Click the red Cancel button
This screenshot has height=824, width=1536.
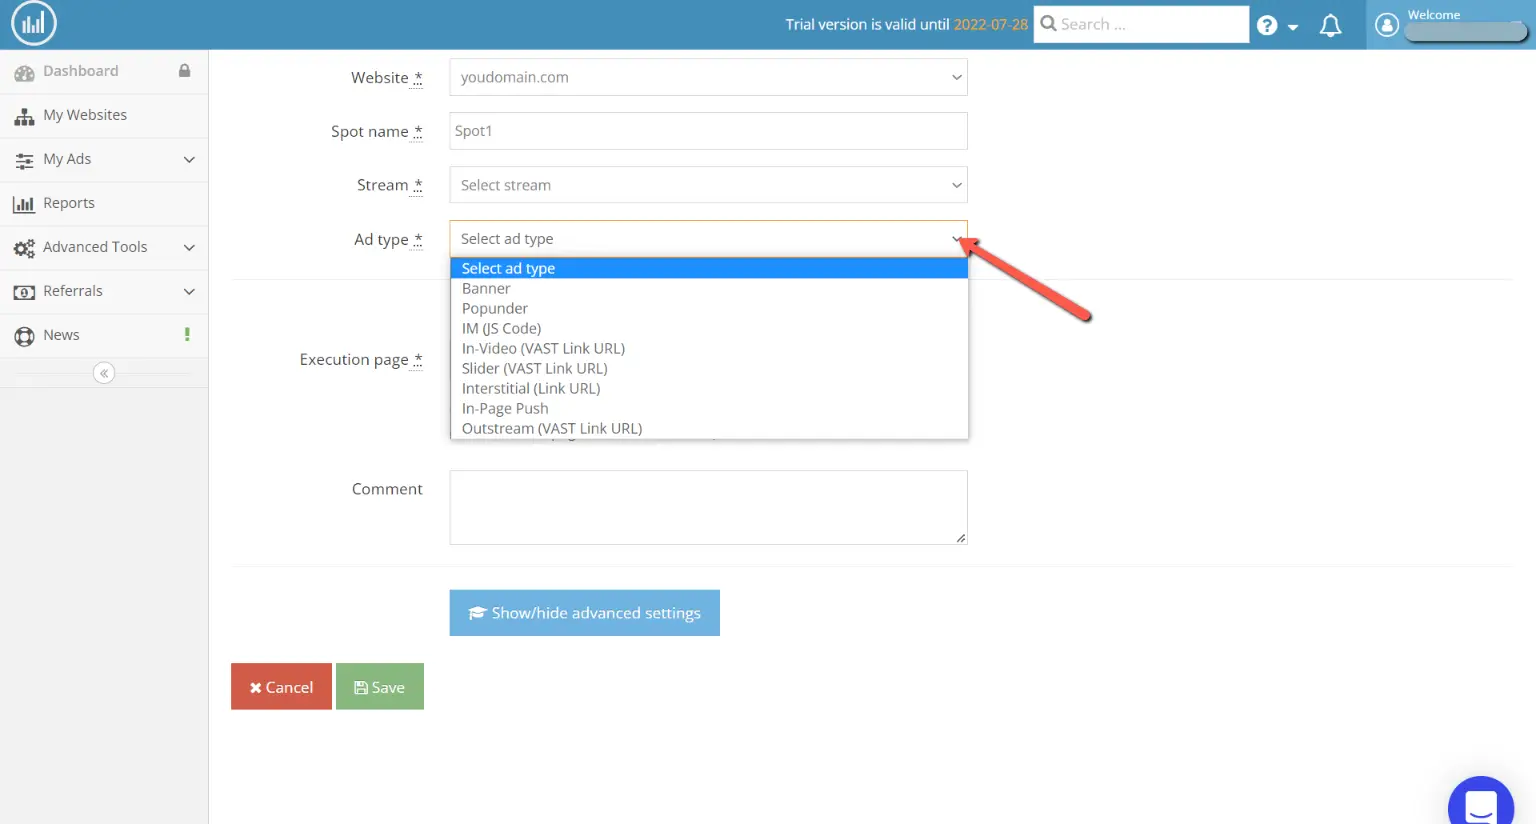tap(281, 687)
